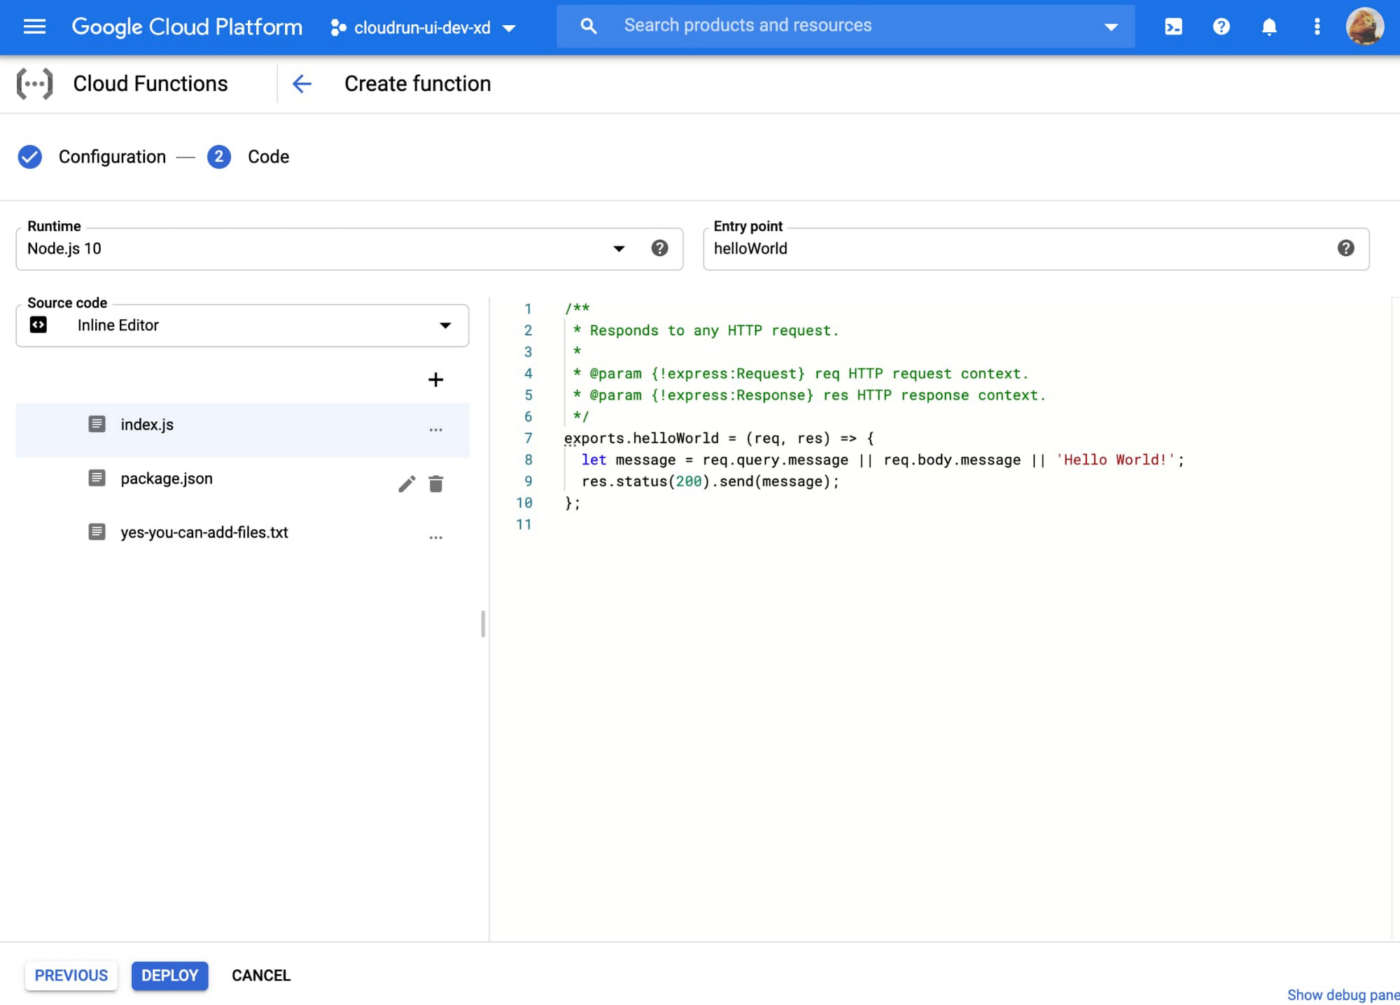Click the DEPLOY button

click(x=169, y=975)
